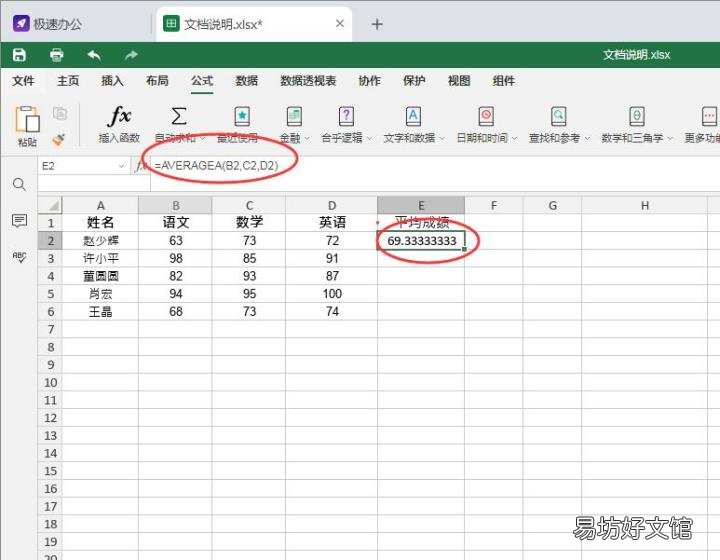Expand the Logical functions dropdown arrow
Screen dimensions: 720x560
tap(369, 138)
